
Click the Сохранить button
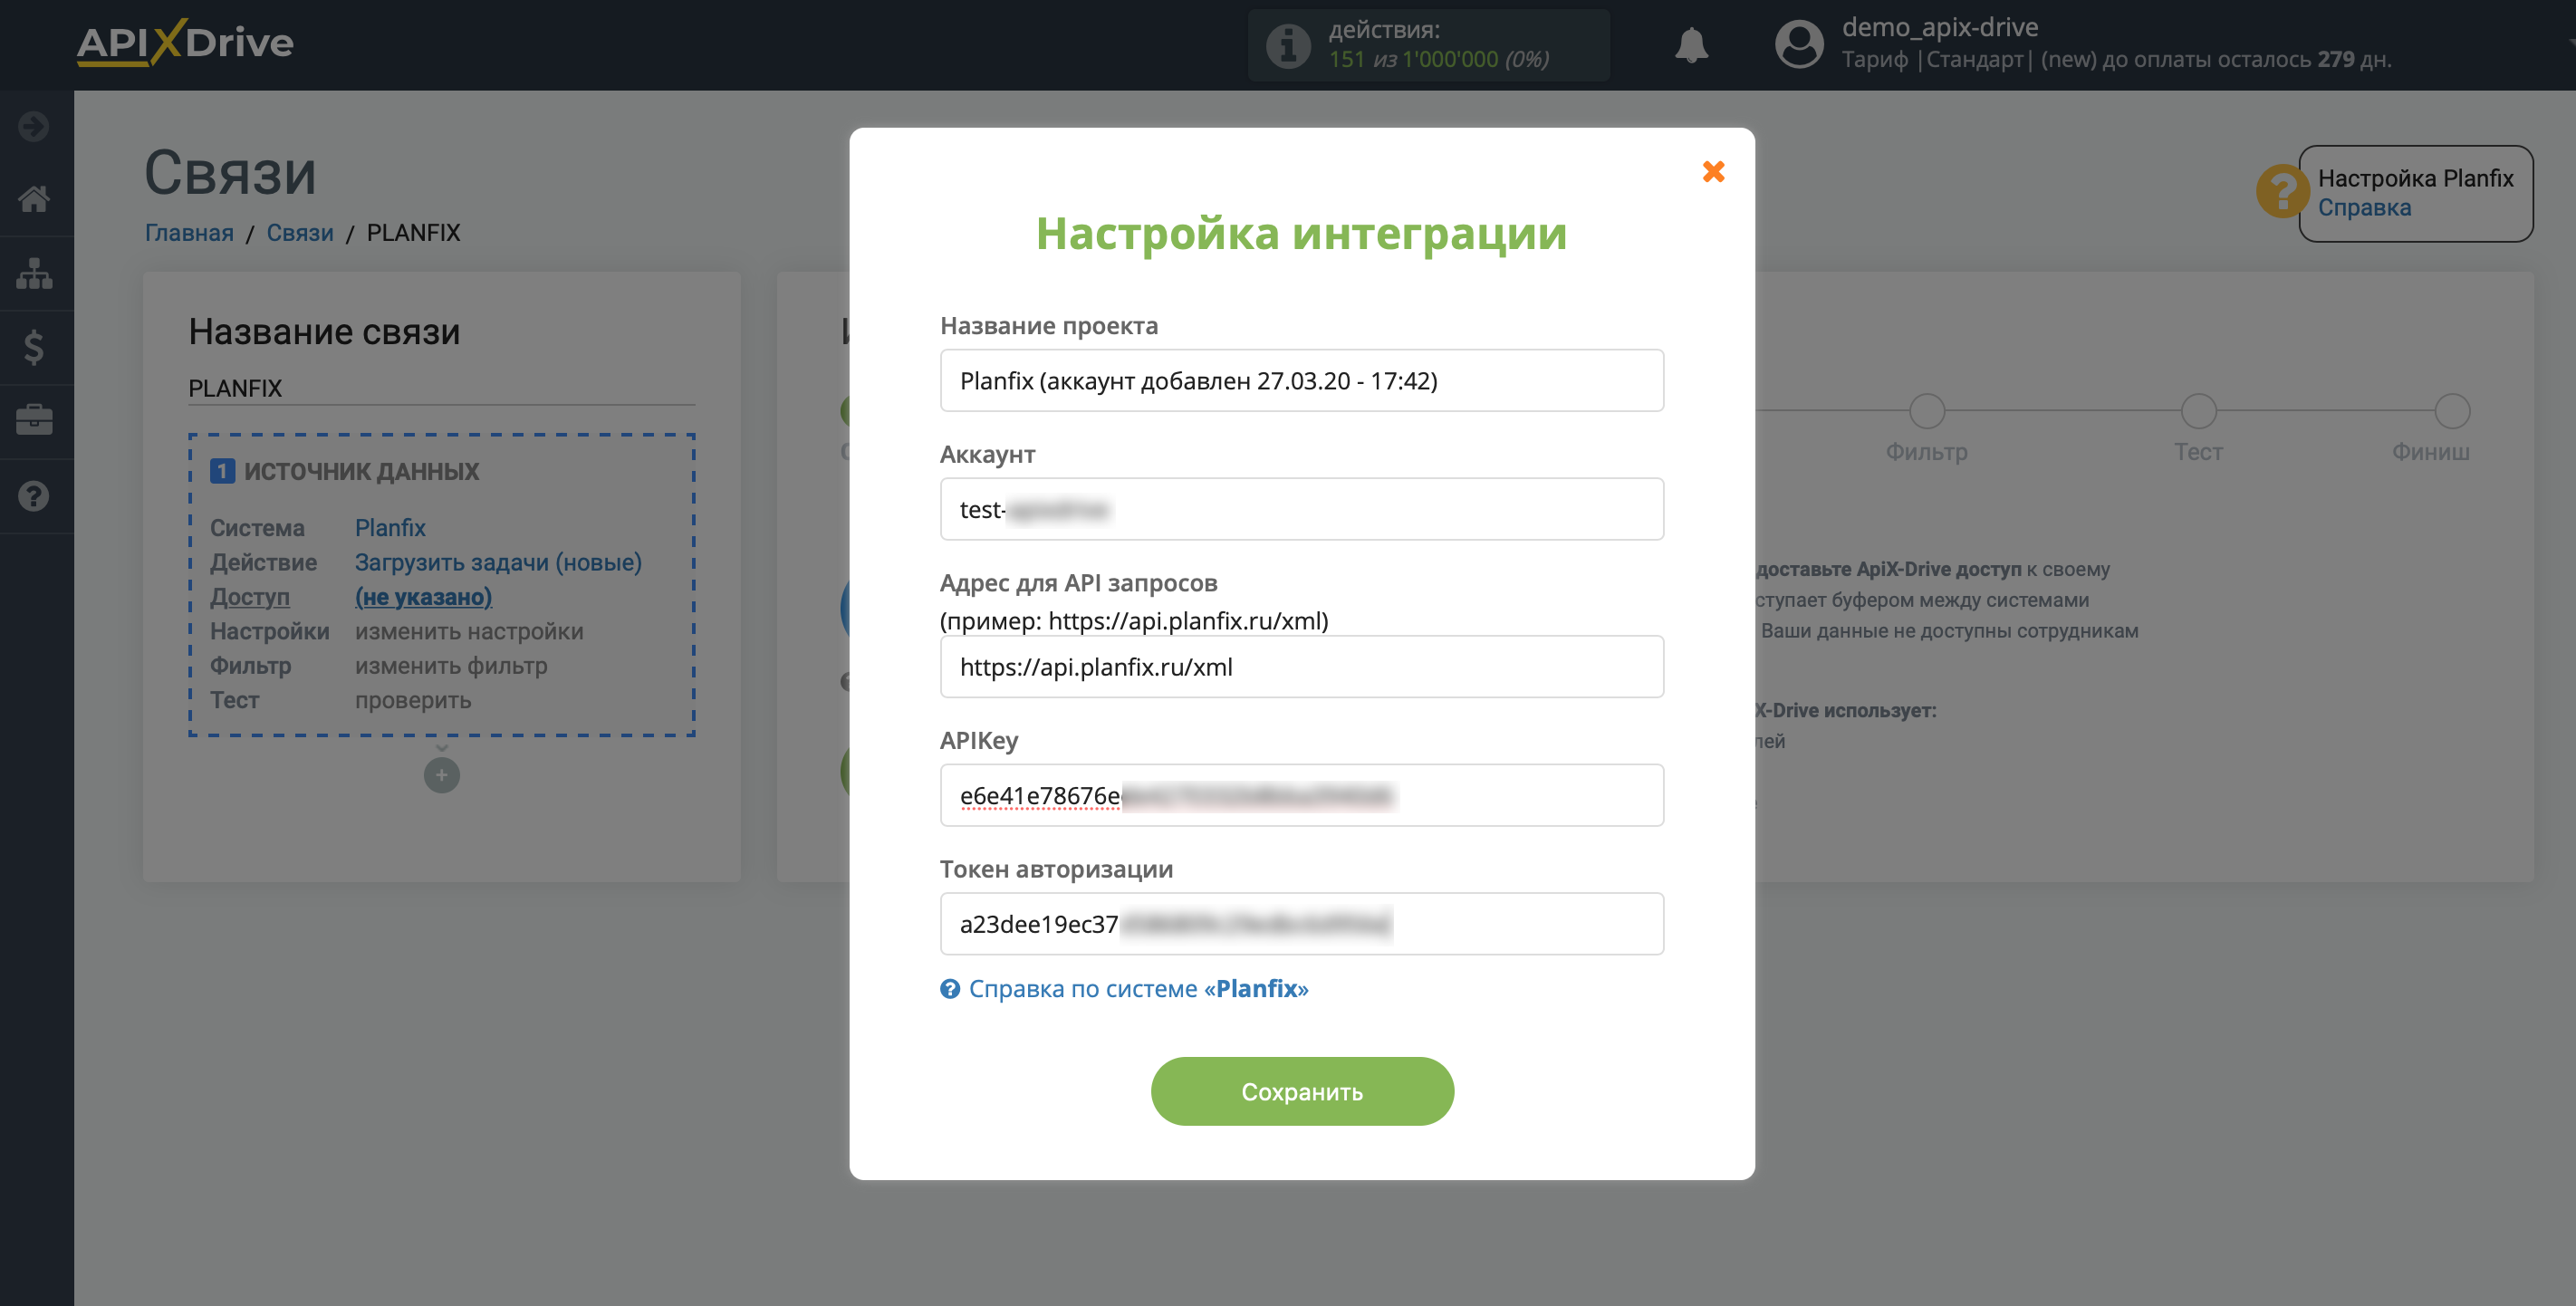pos(1301,1091)
